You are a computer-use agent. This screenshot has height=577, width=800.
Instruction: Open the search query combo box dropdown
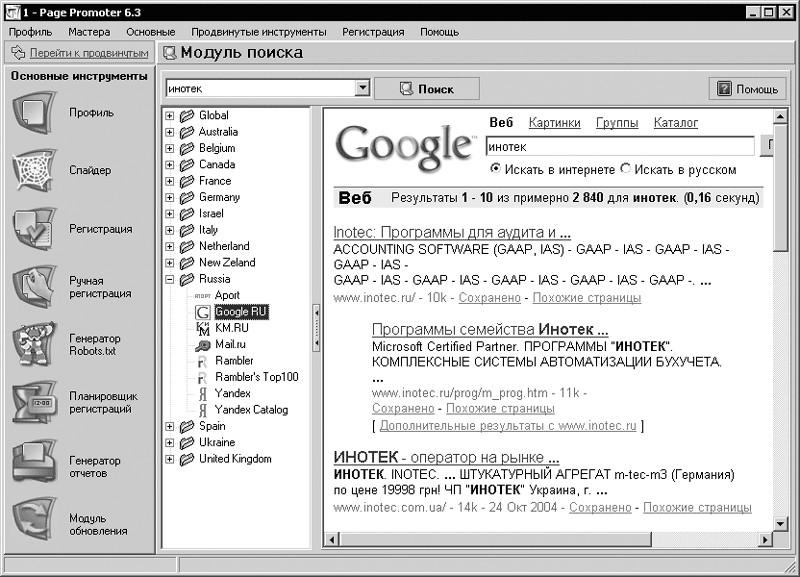(x=362, y=88)
